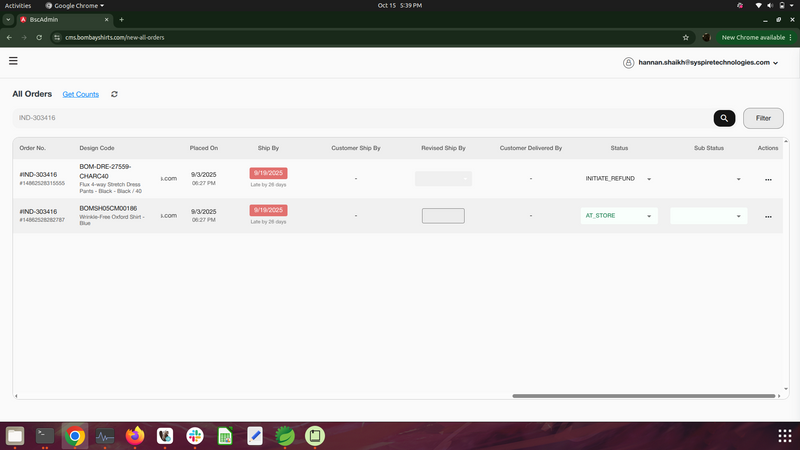
Task: Open Sub Status dropdown for the AT_STORE row
Action: [x=708, y=216]
